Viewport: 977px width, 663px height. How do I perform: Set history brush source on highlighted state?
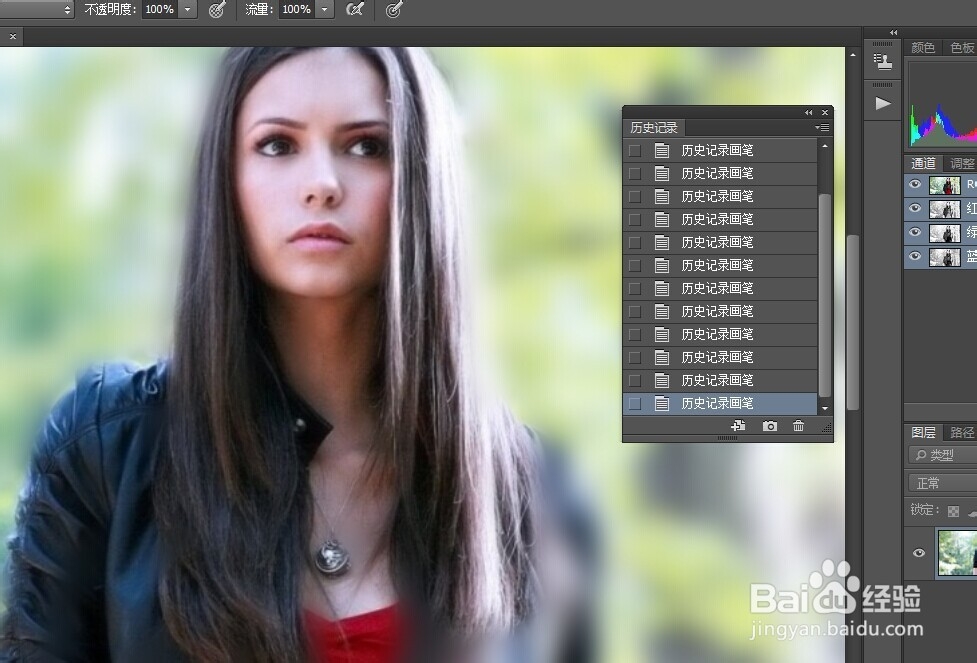[635, 404]
